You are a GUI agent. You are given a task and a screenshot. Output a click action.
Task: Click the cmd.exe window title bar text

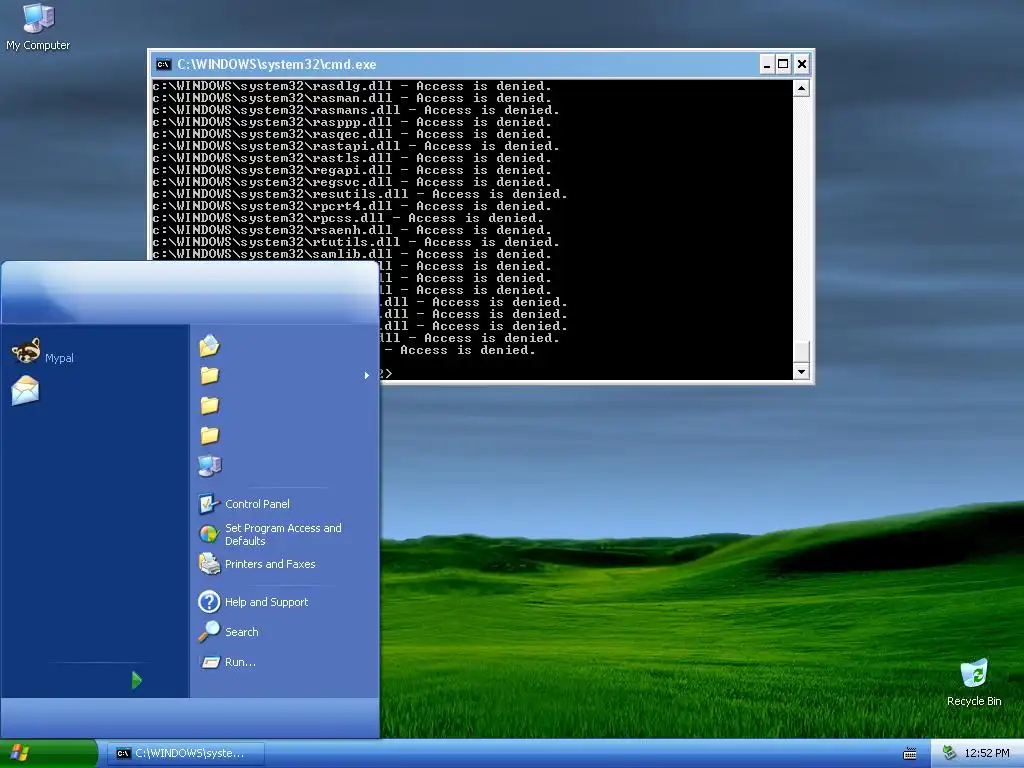click(x=277, y=64)
